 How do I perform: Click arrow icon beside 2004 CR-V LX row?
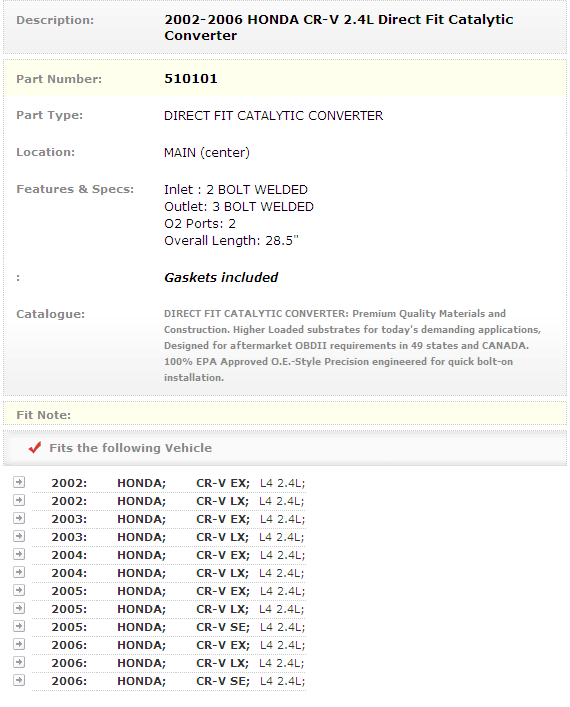19,572
